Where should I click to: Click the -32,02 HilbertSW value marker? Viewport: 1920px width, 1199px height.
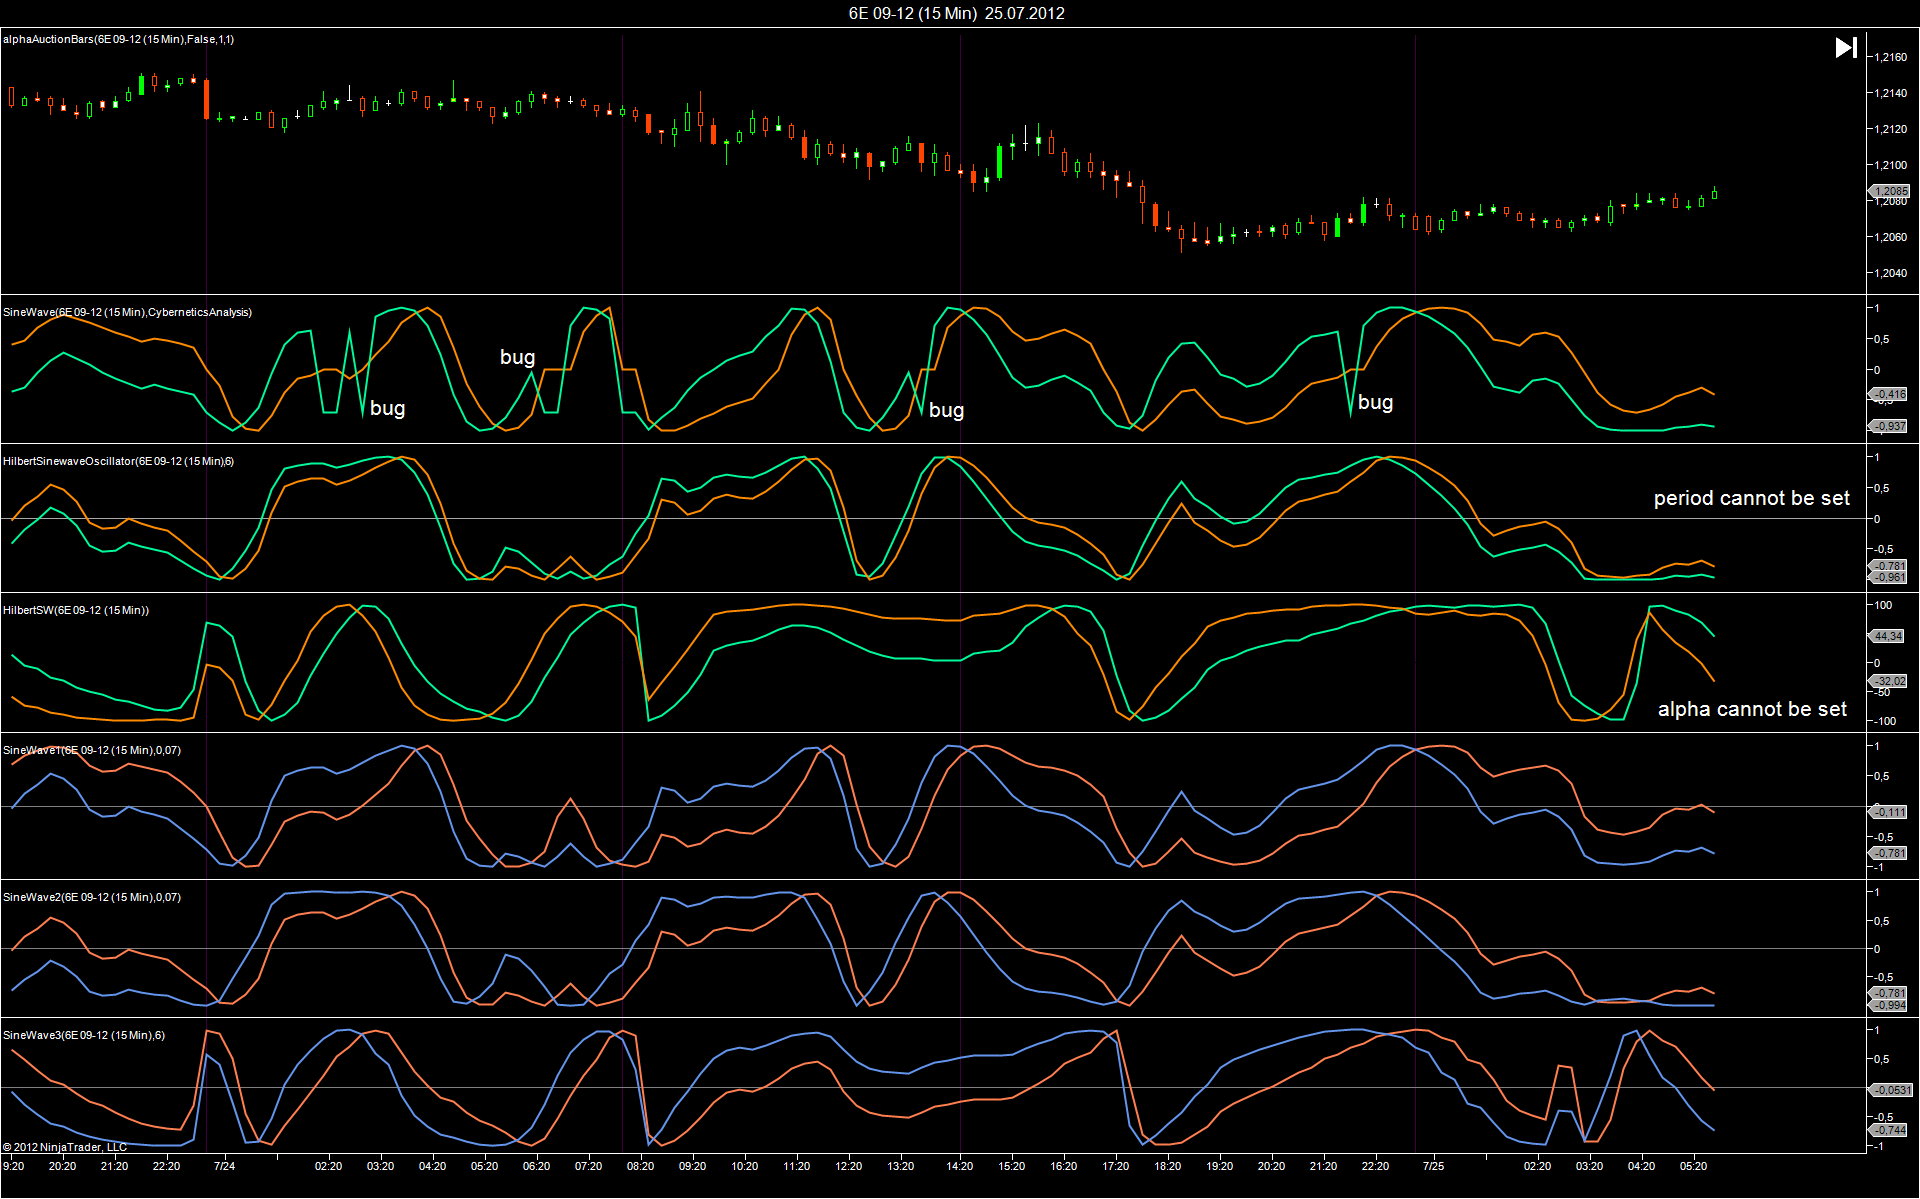[1890, 681]
